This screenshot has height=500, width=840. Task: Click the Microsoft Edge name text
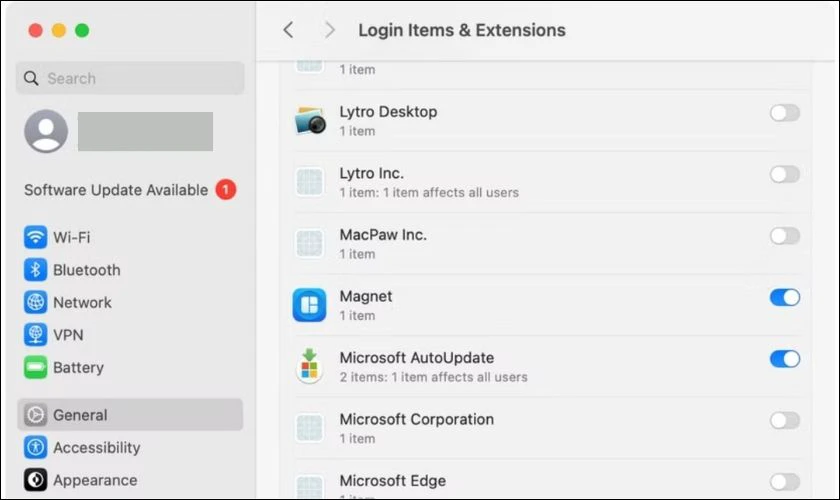(393, 481)
